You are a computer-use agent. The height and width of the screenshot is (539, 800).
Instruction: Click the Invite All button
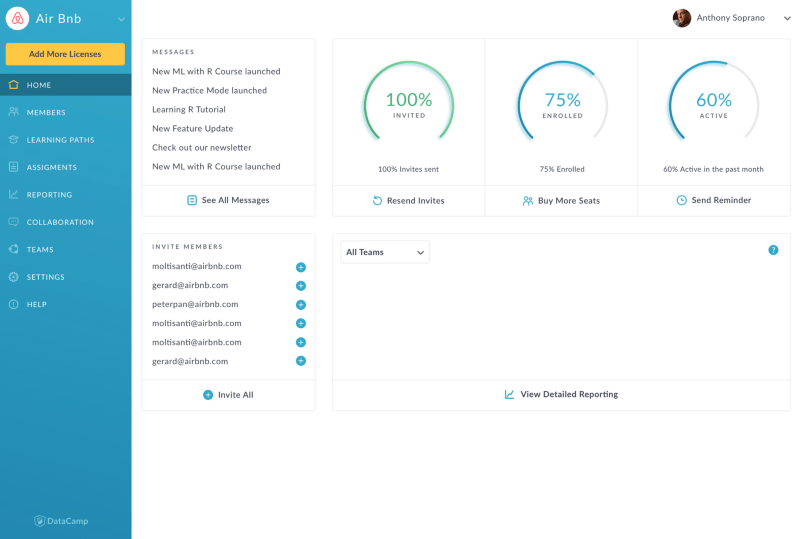(229, 395)
